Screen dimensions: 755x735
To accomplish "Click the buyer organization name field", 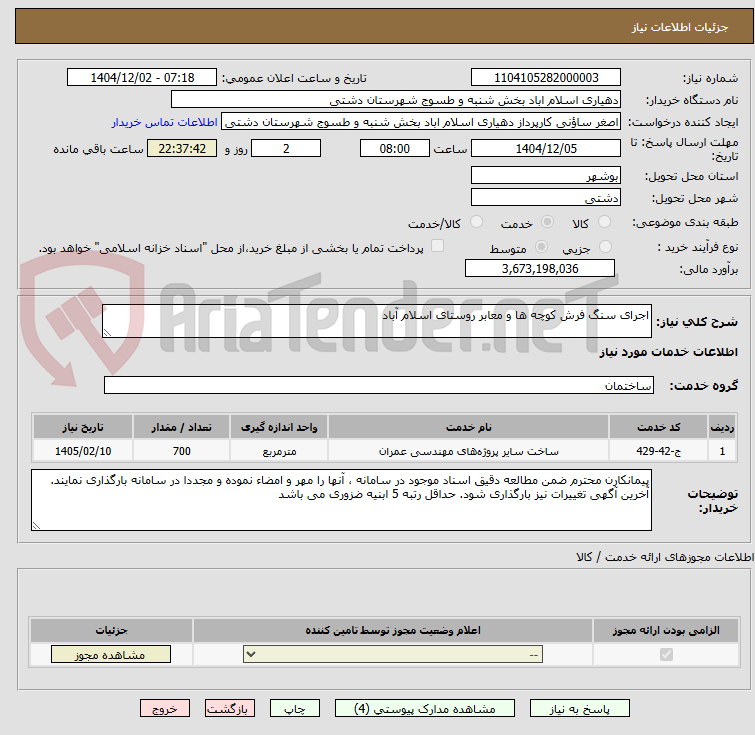I will tap(396, 100).
